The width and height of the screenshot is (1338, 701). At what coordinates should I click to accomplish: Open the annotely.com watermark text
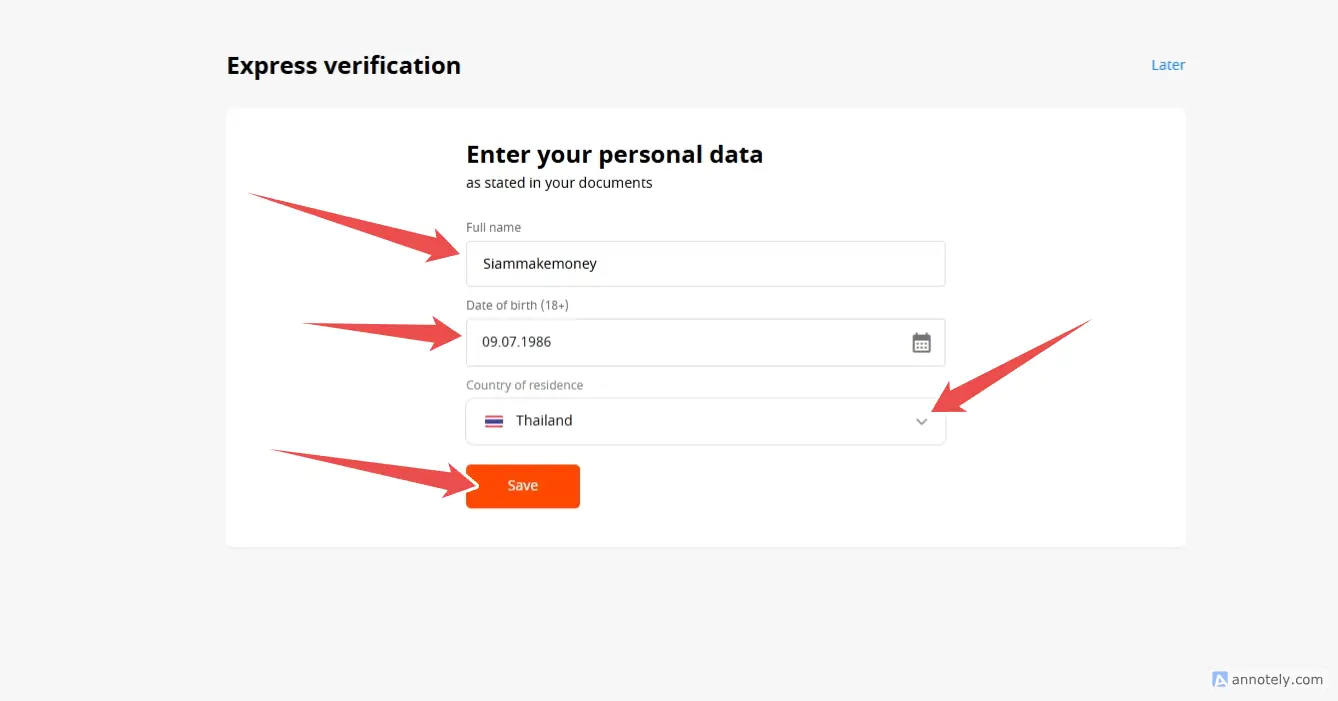1277,680
